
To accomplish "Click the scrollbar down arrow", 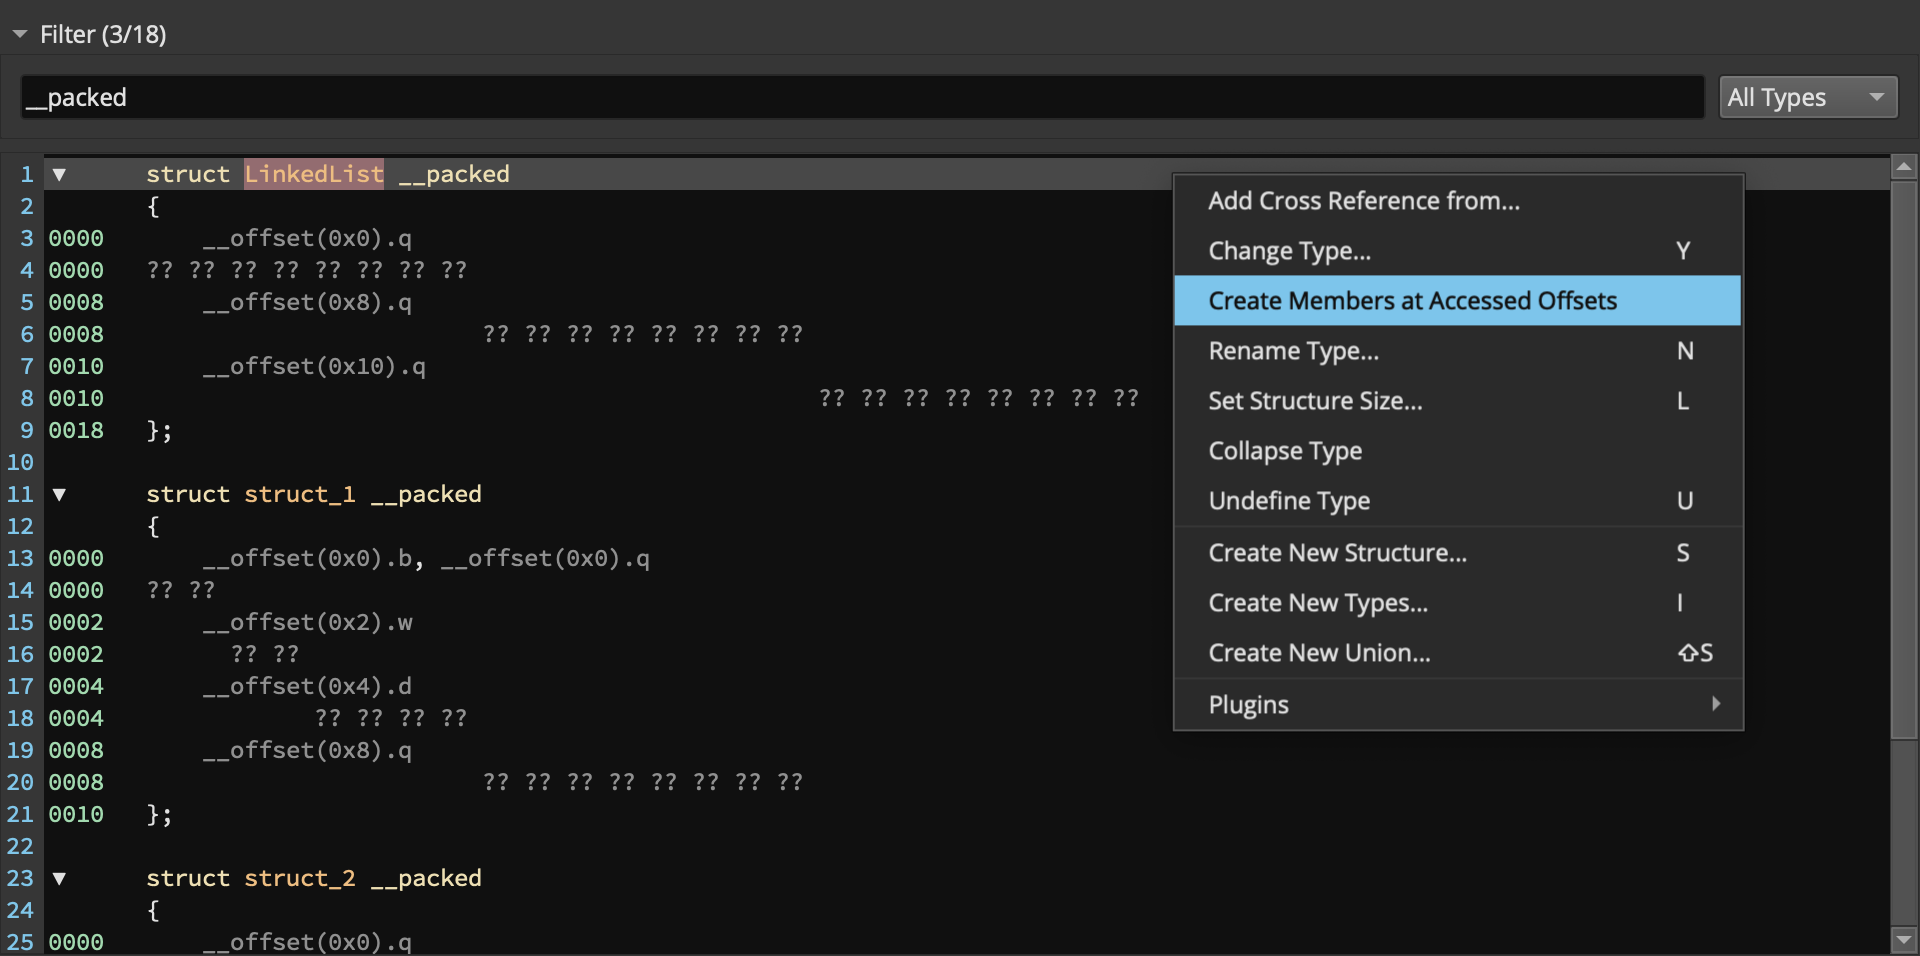I will (x=1904, y=940).
